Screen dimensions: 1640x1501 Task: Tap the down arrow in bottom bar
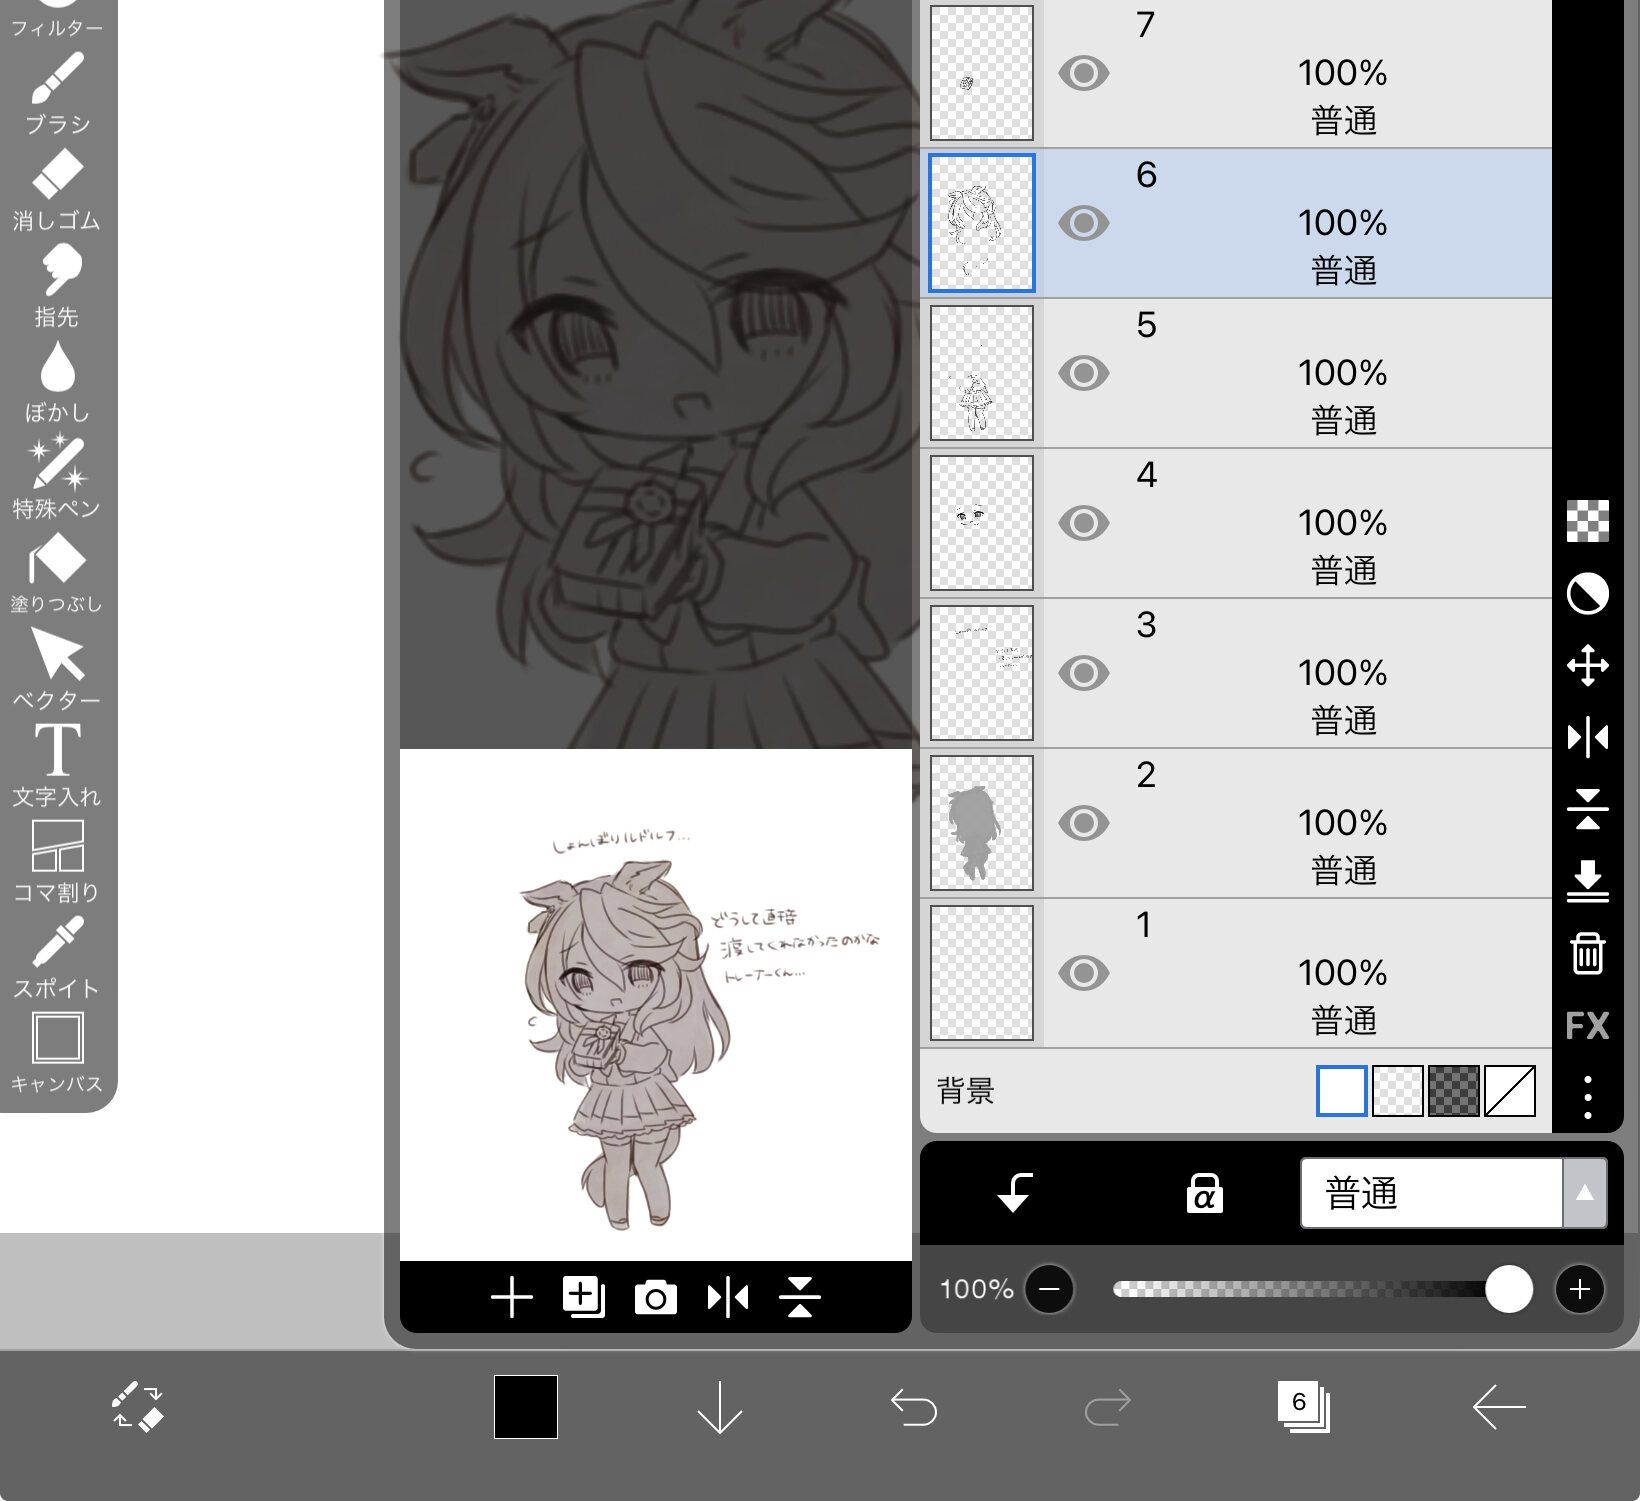[720, 1408]
